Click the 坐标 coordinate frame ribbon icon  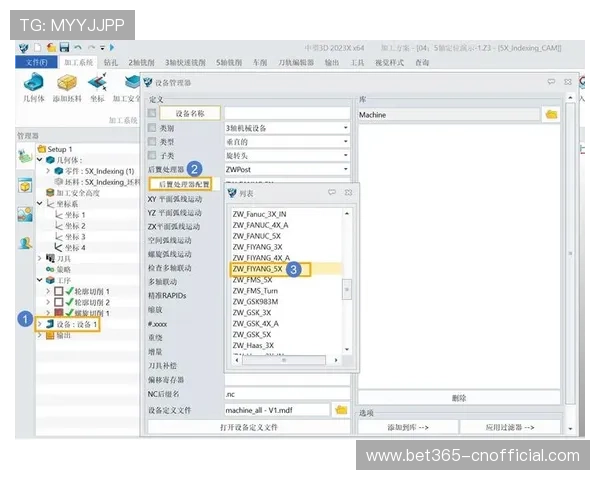coord(97,83)
